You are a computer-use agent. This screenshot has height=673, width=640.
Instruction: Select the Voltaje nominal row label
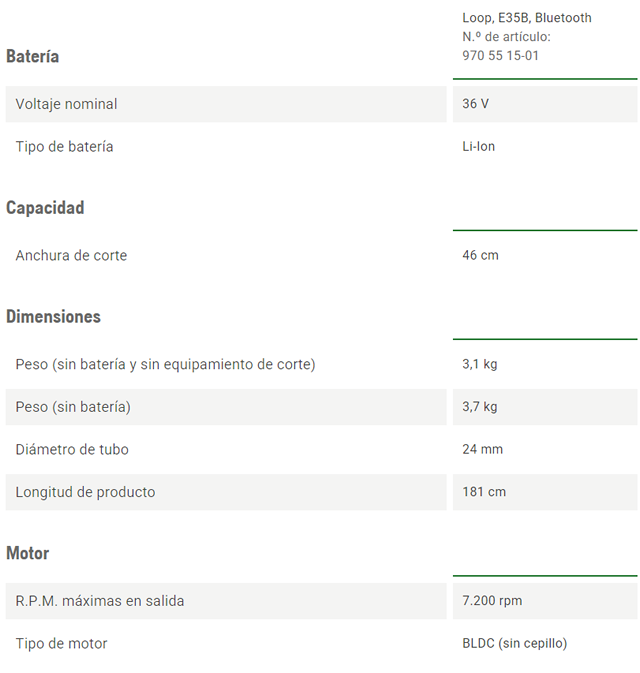pos(66,104)
